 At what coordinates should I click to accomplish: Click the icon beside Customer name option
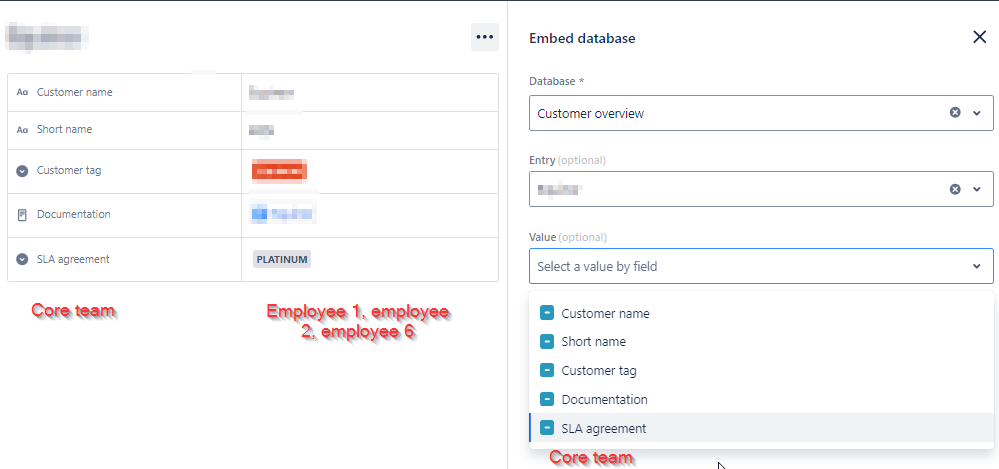click(547, 313)
